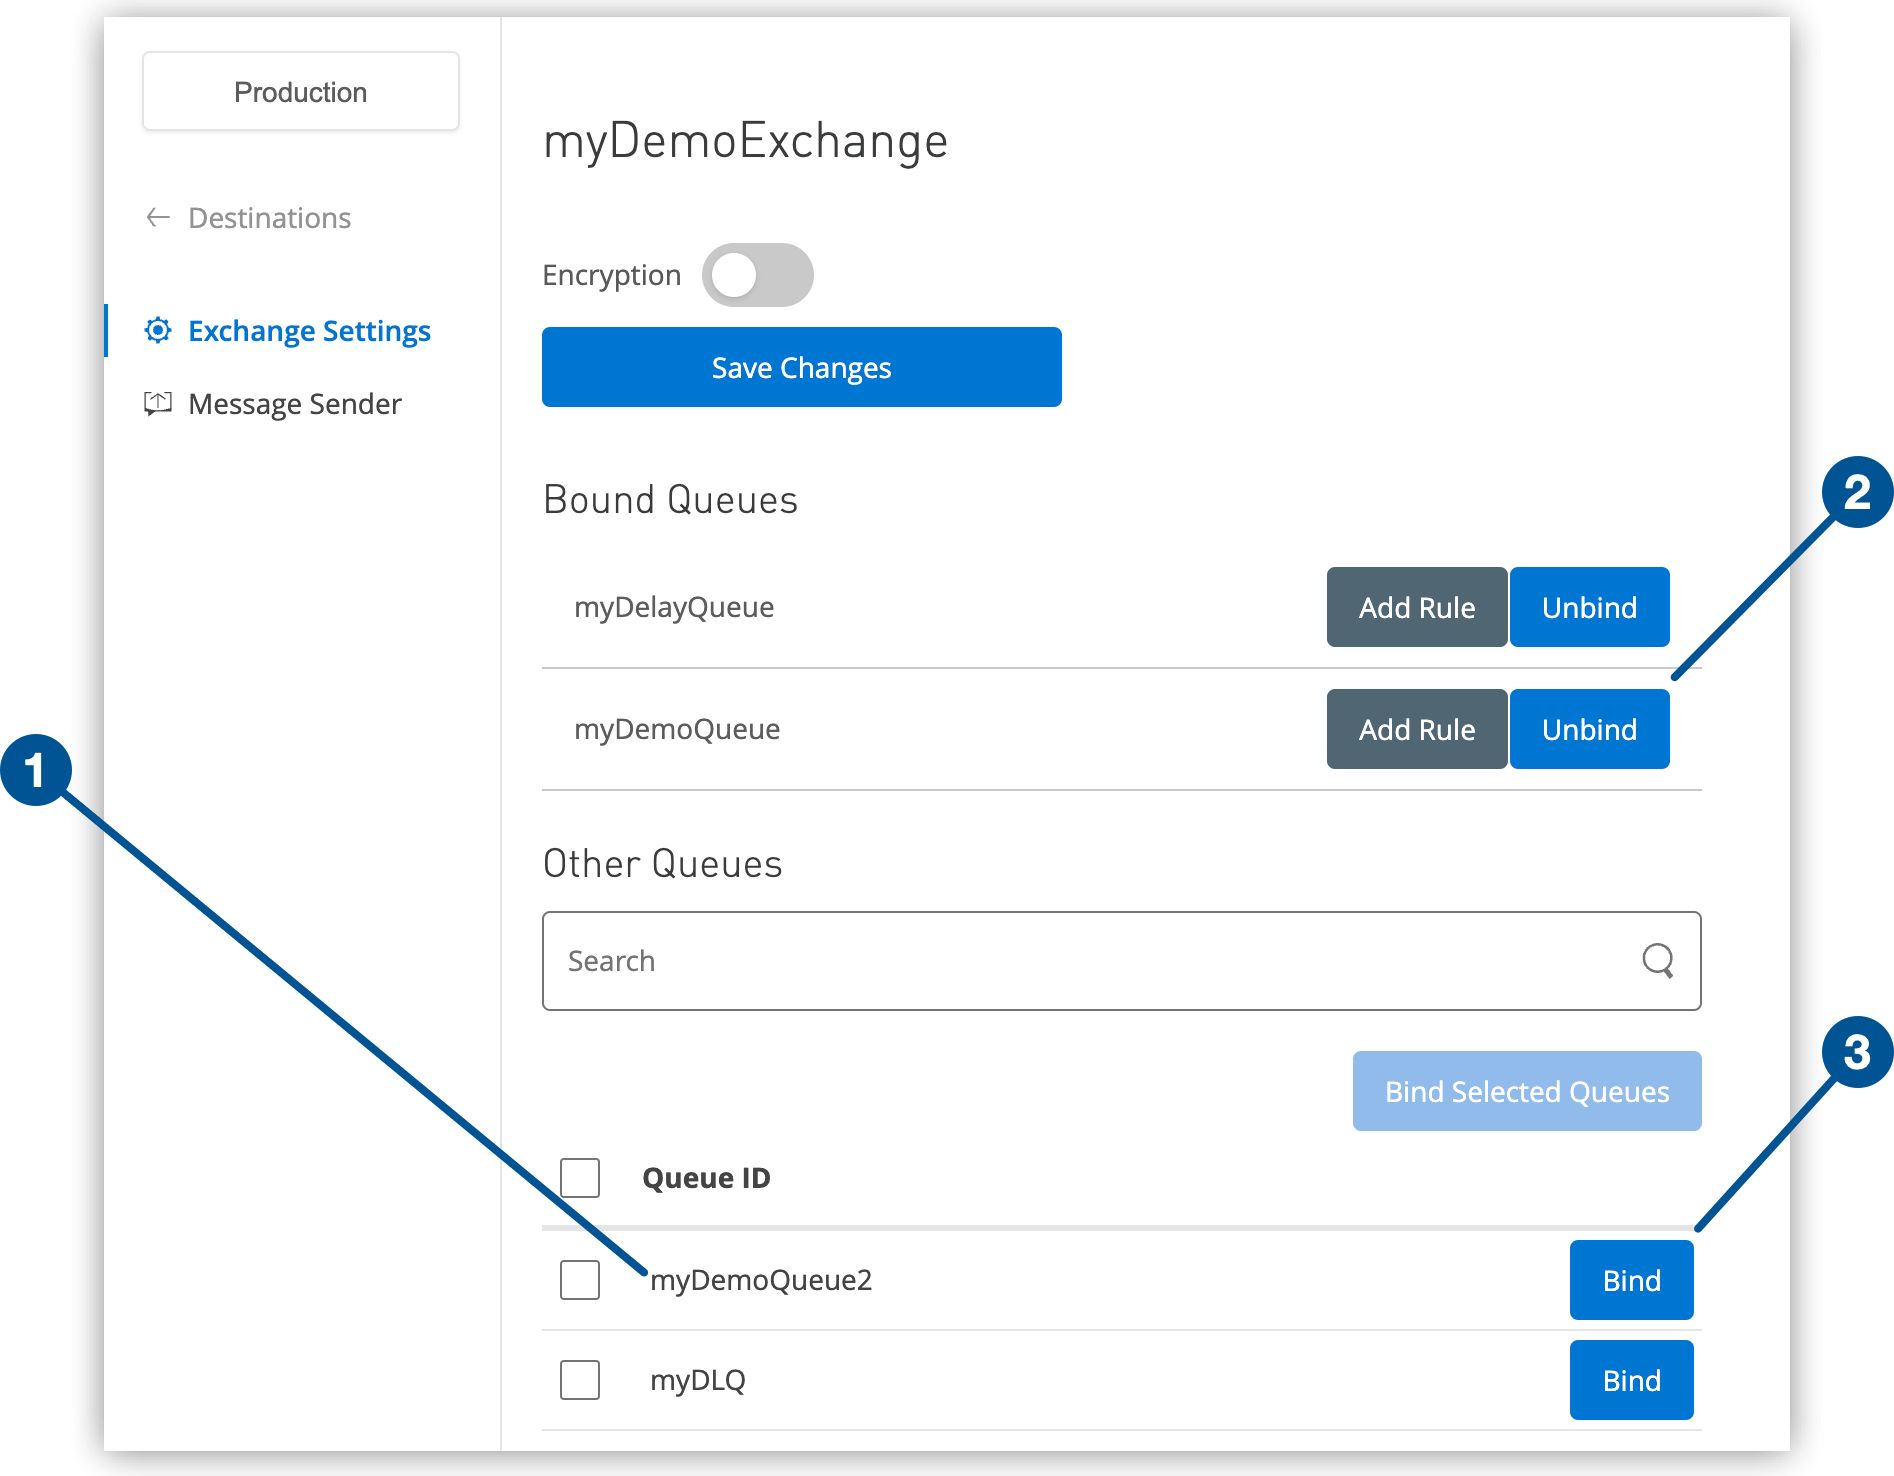Go to Message Sender page

click(294, 403)
